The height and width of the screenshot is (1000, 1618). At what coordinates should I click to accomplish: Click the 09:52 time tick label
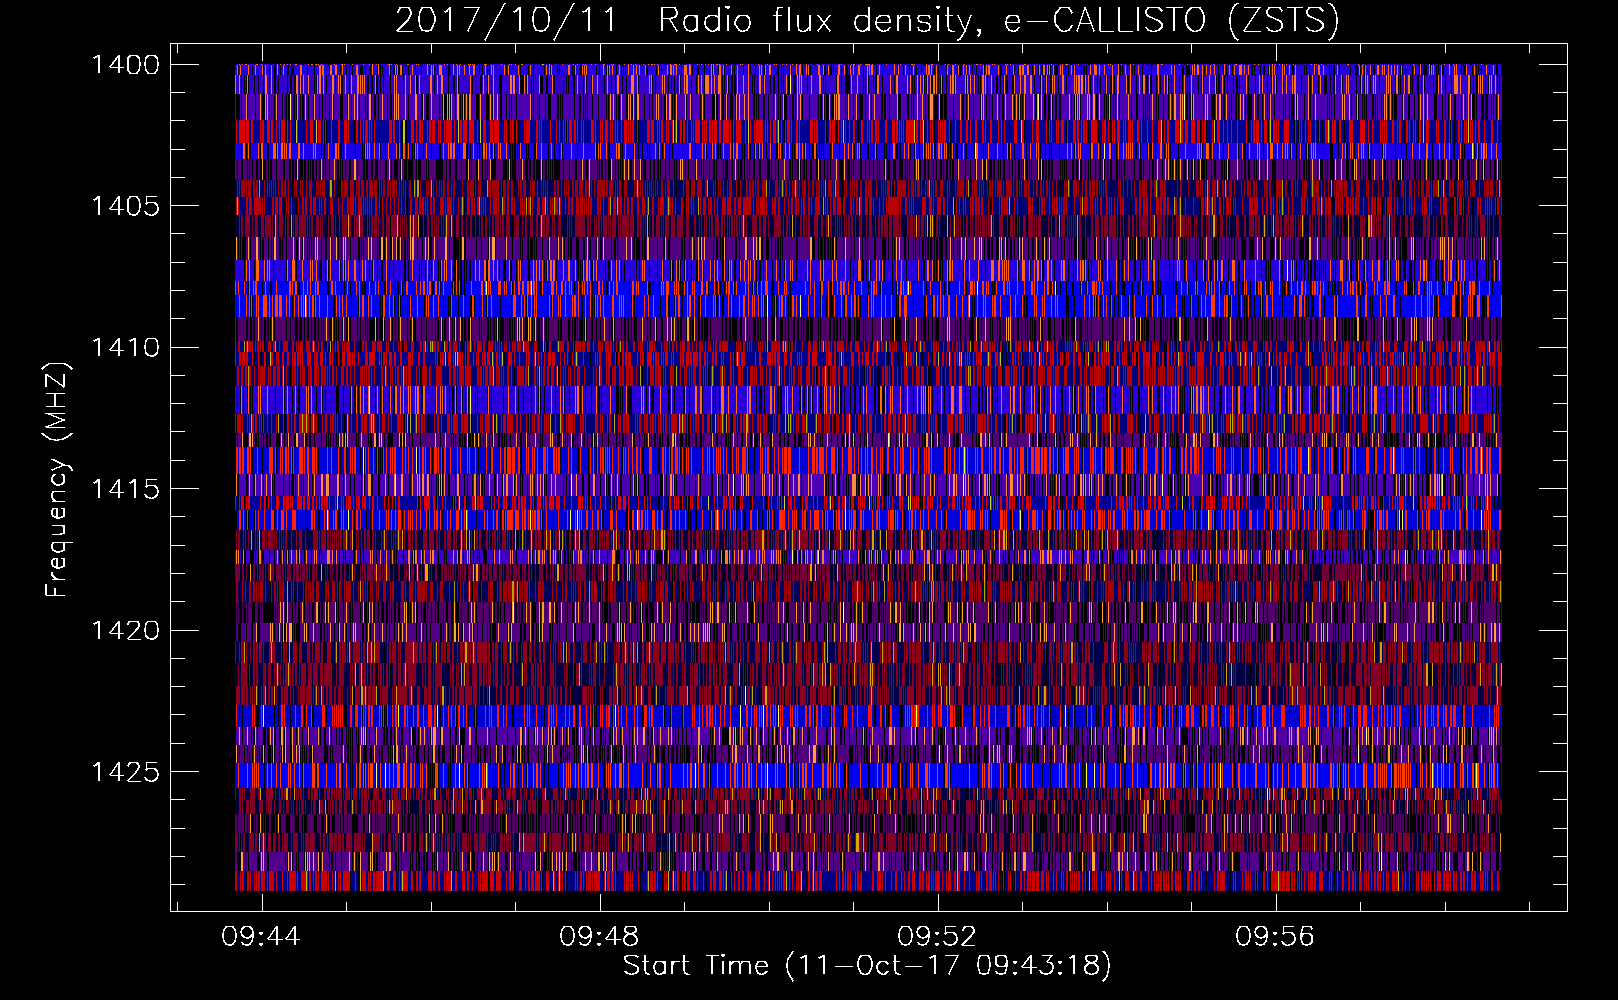[x=937, y=937]
